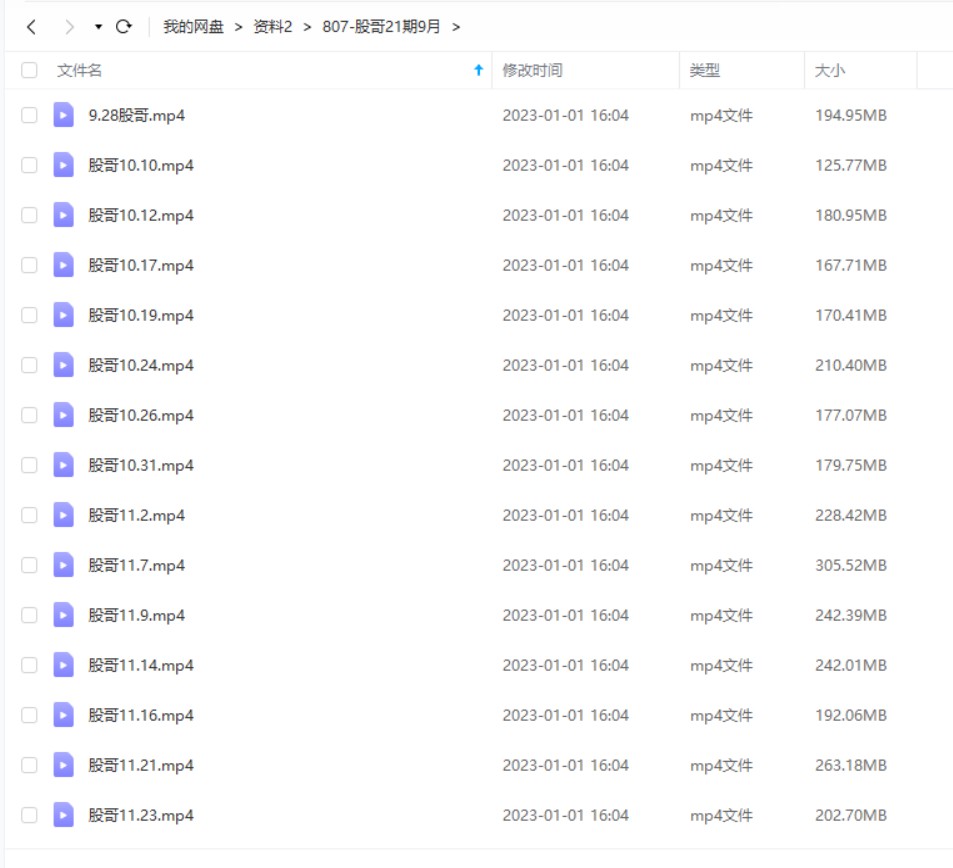
Task: Check the box for 股哥10.17.mp4
Action: click(x=29, y=265)
